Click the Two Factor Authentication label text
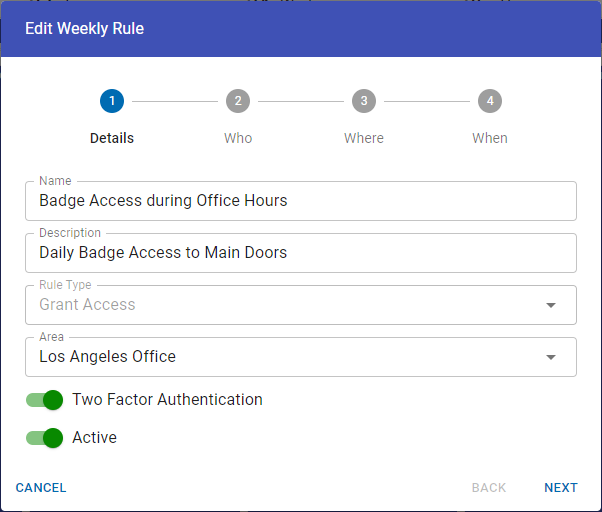This screenshot has height=512, width=602. click(x=167, y=400)
